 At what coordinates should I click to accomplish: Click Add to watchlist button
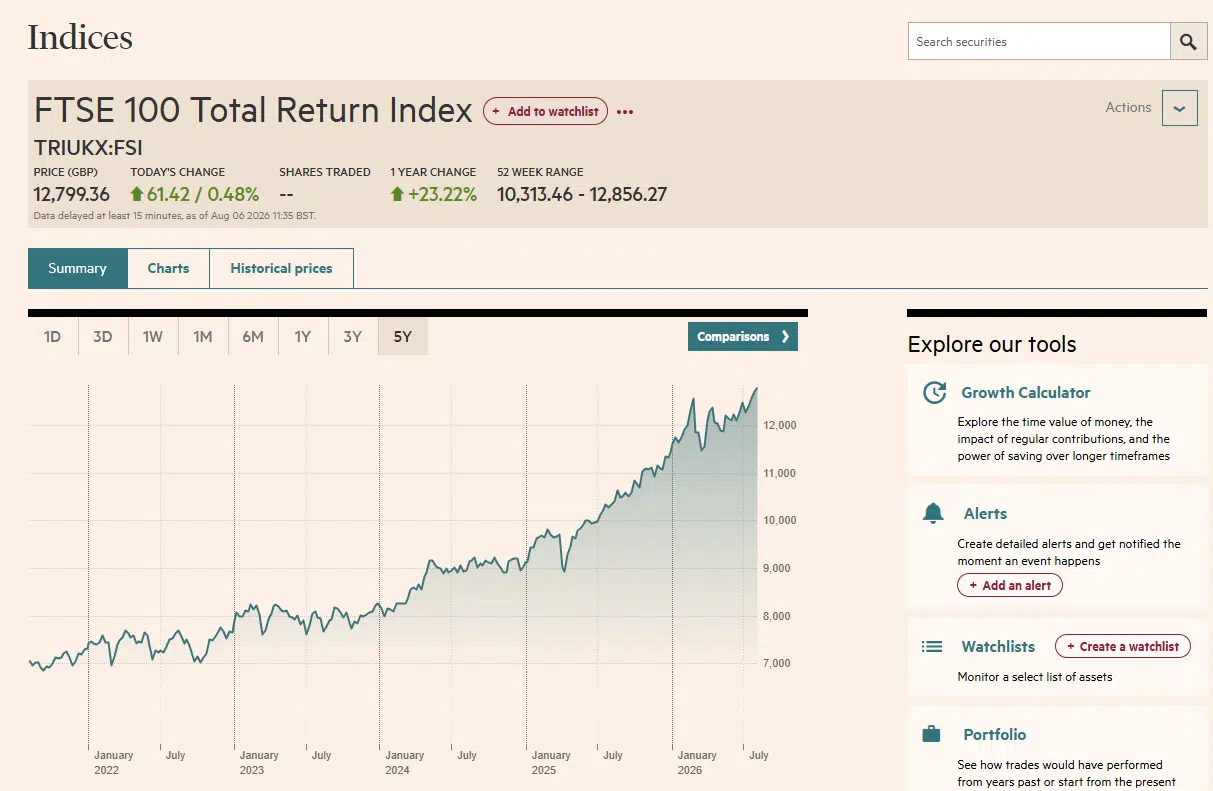[545, 111]
